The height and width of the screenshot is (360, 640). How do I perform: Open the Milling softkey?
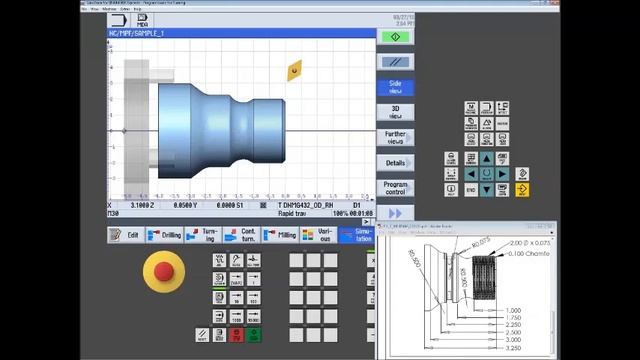(280, 235)
